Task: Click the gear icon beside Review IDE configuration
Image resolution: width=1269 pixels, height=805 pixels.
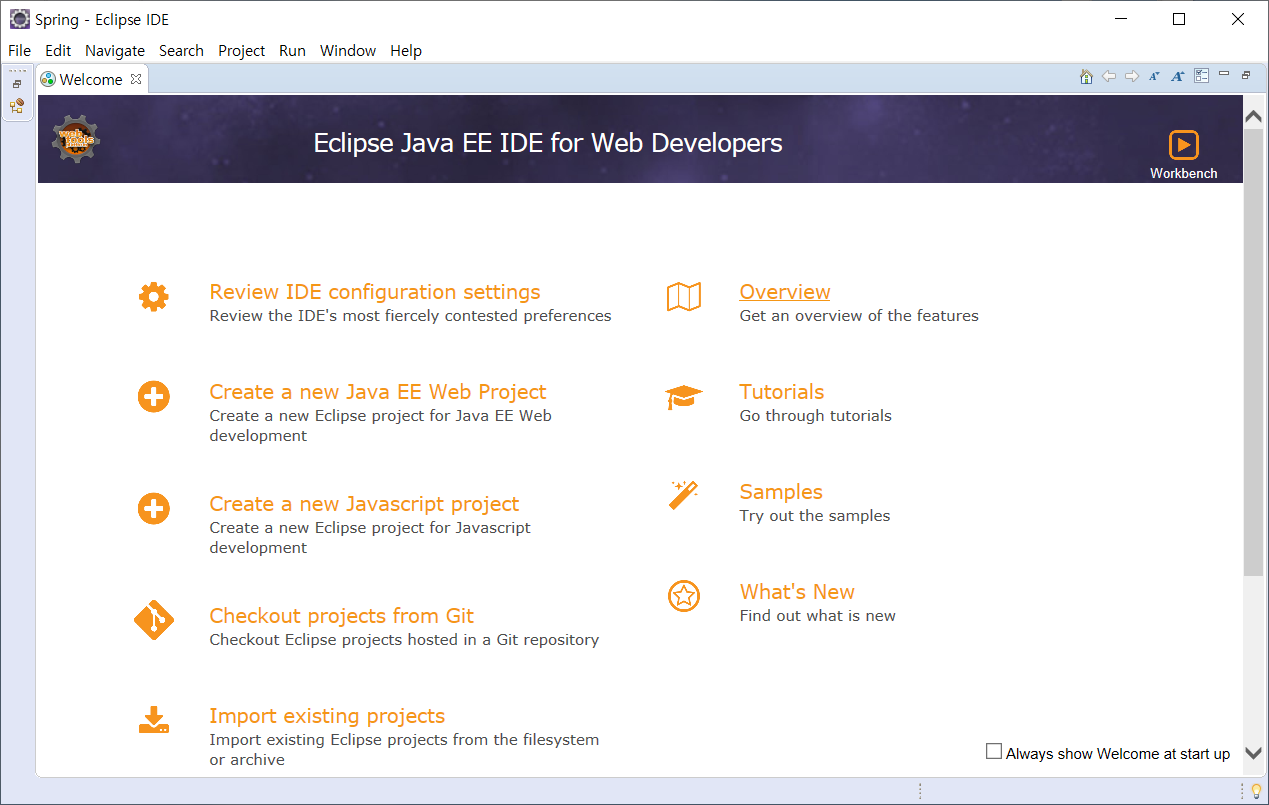Action: pyautogui.click(x=153, y=297)
